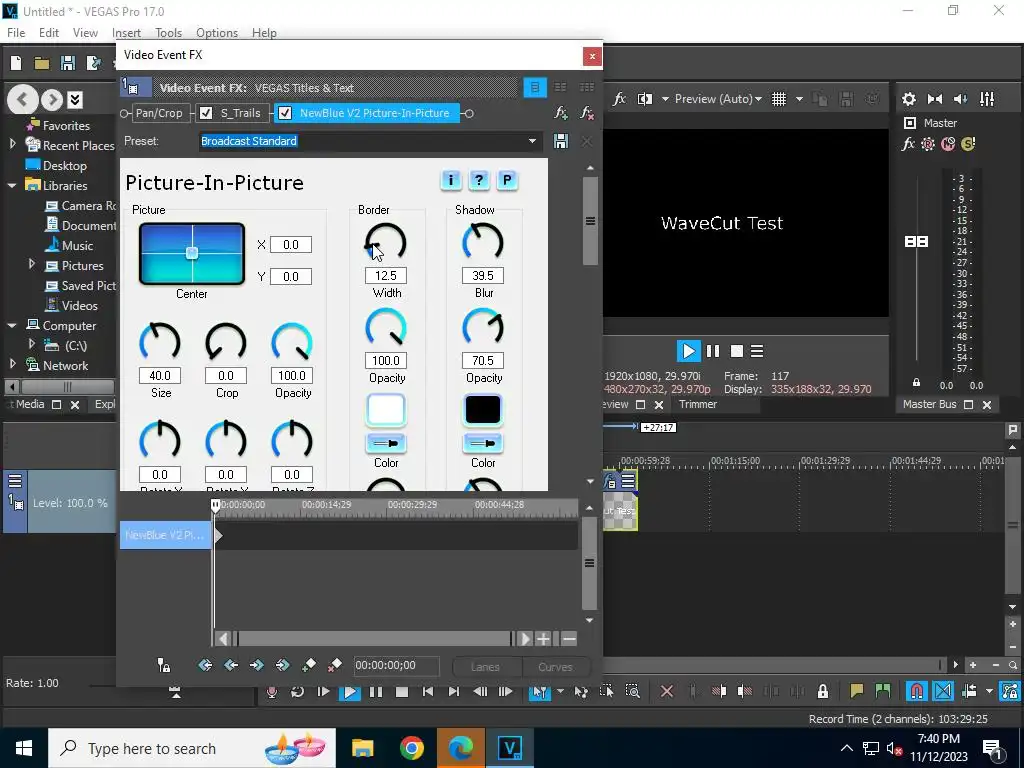Toggle the lock icon in the timeline toolbar

[823, 691]
